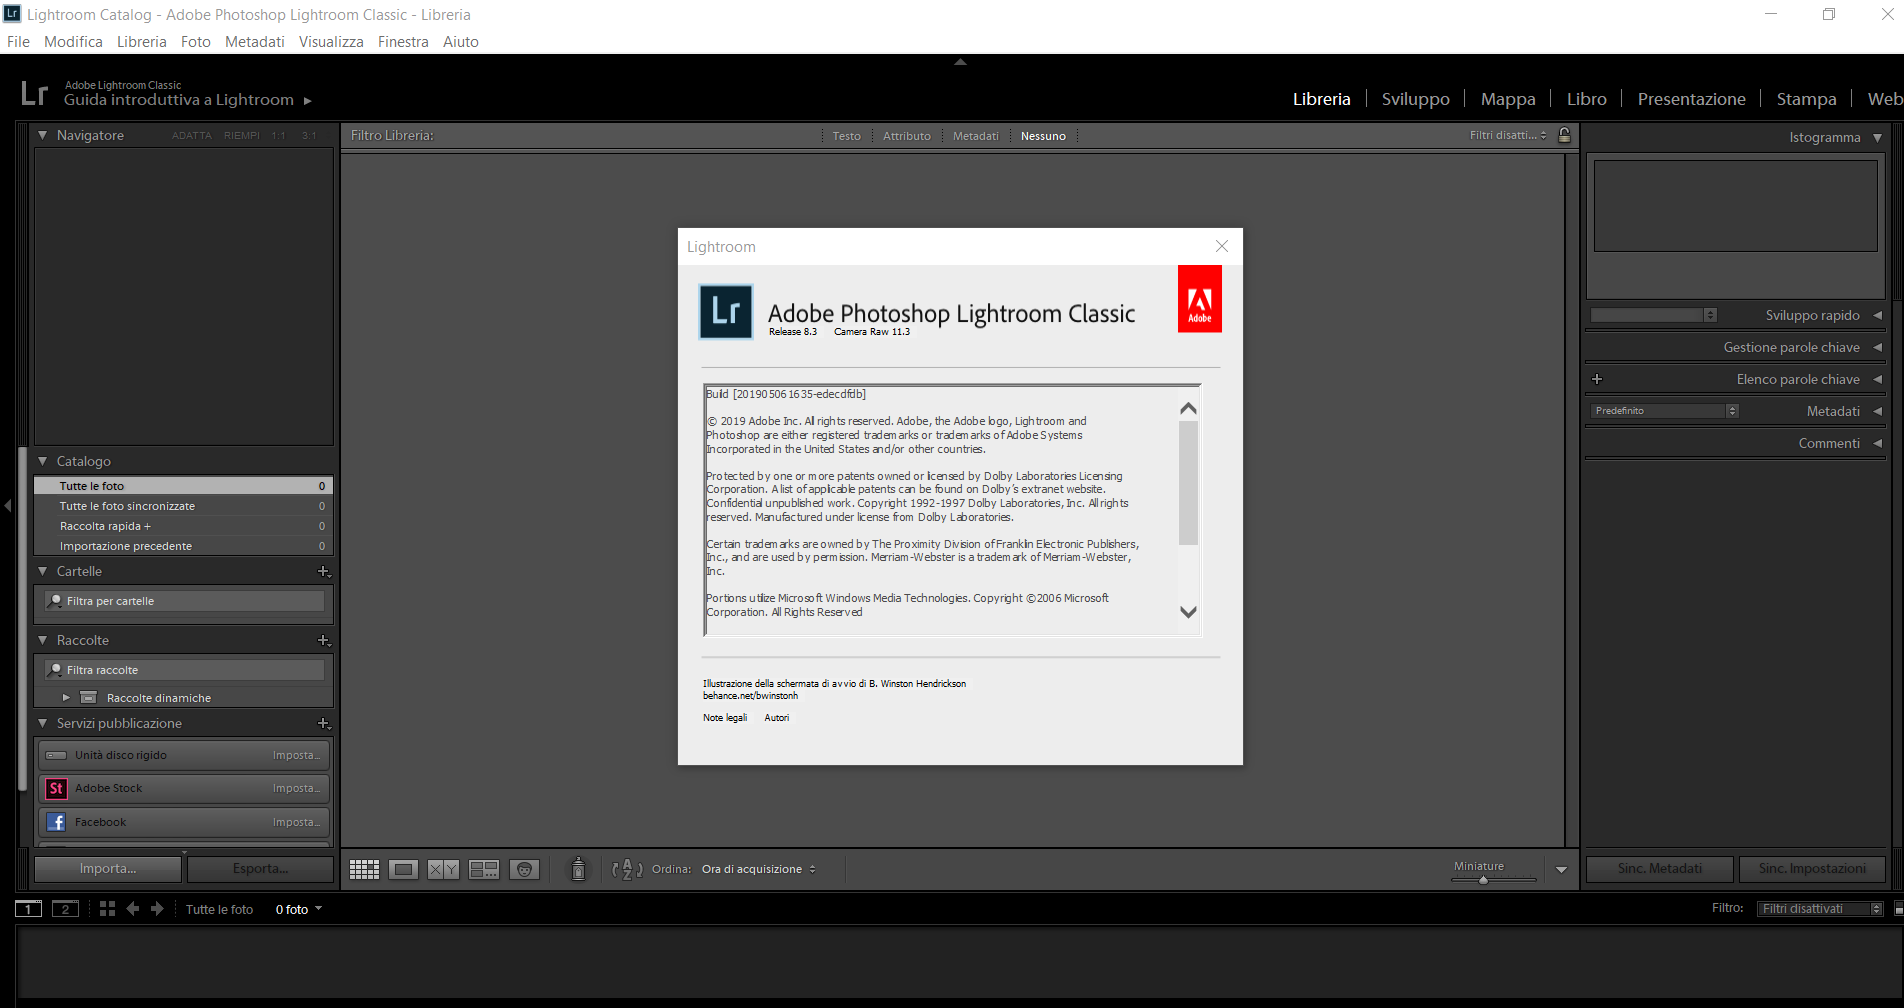
Task: Toggle the library filter lock icon
Action: tap(1565, 135)
